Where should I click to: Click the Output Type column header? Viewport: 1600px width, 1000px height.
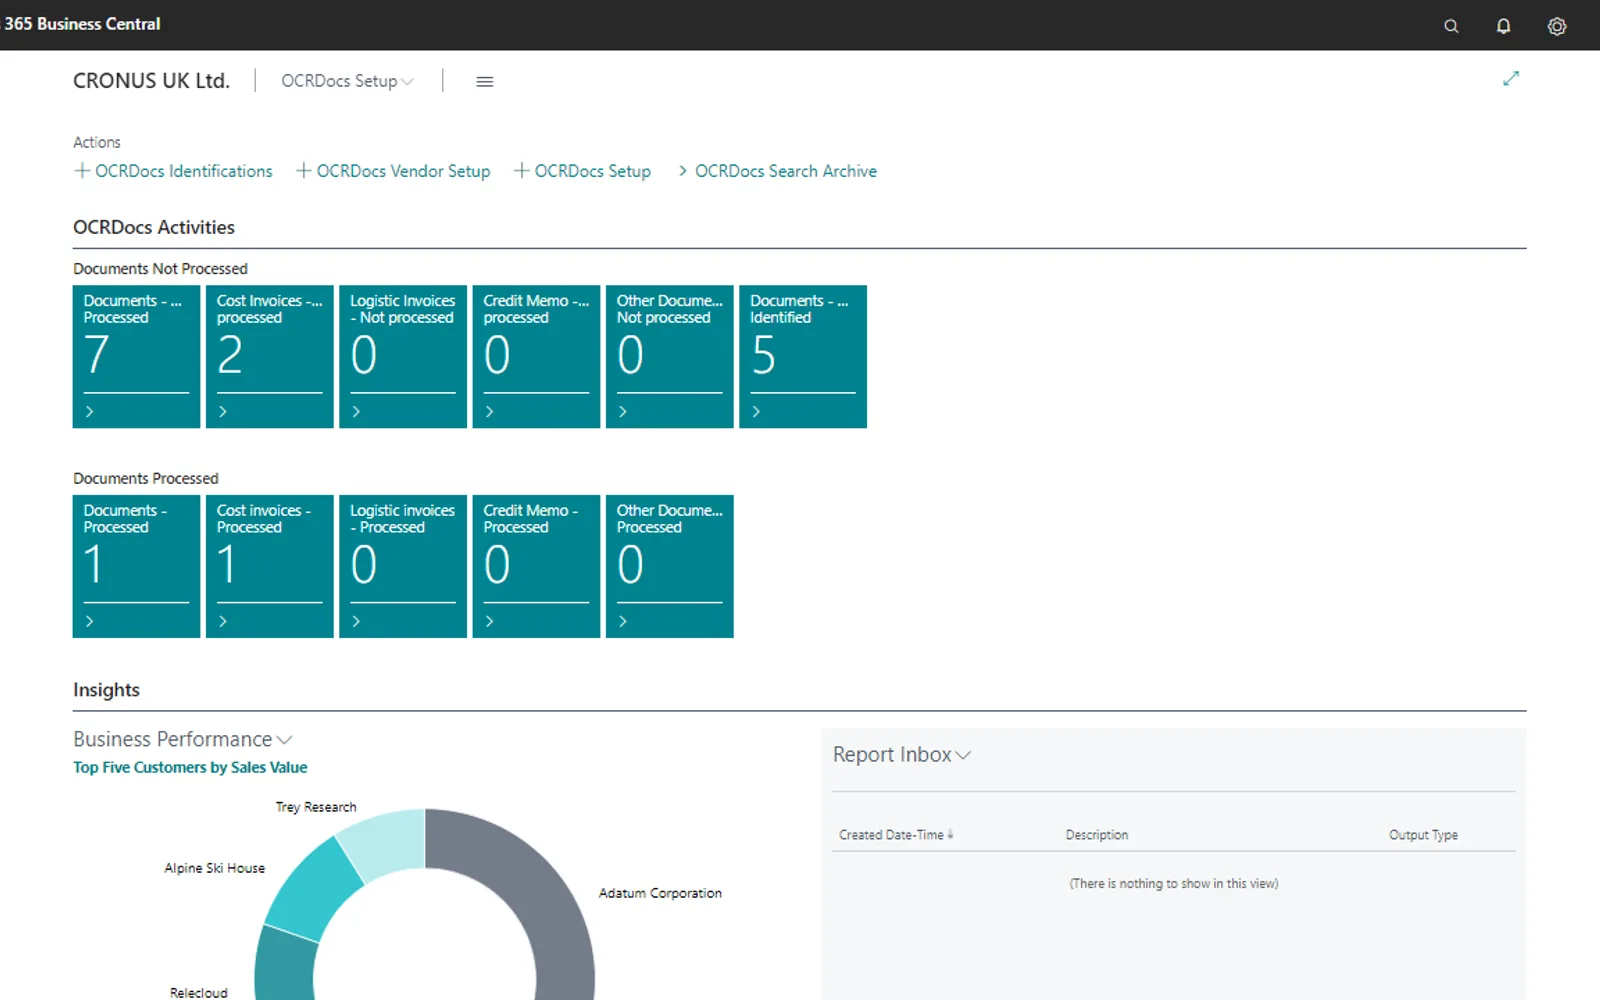(1423, 835)
